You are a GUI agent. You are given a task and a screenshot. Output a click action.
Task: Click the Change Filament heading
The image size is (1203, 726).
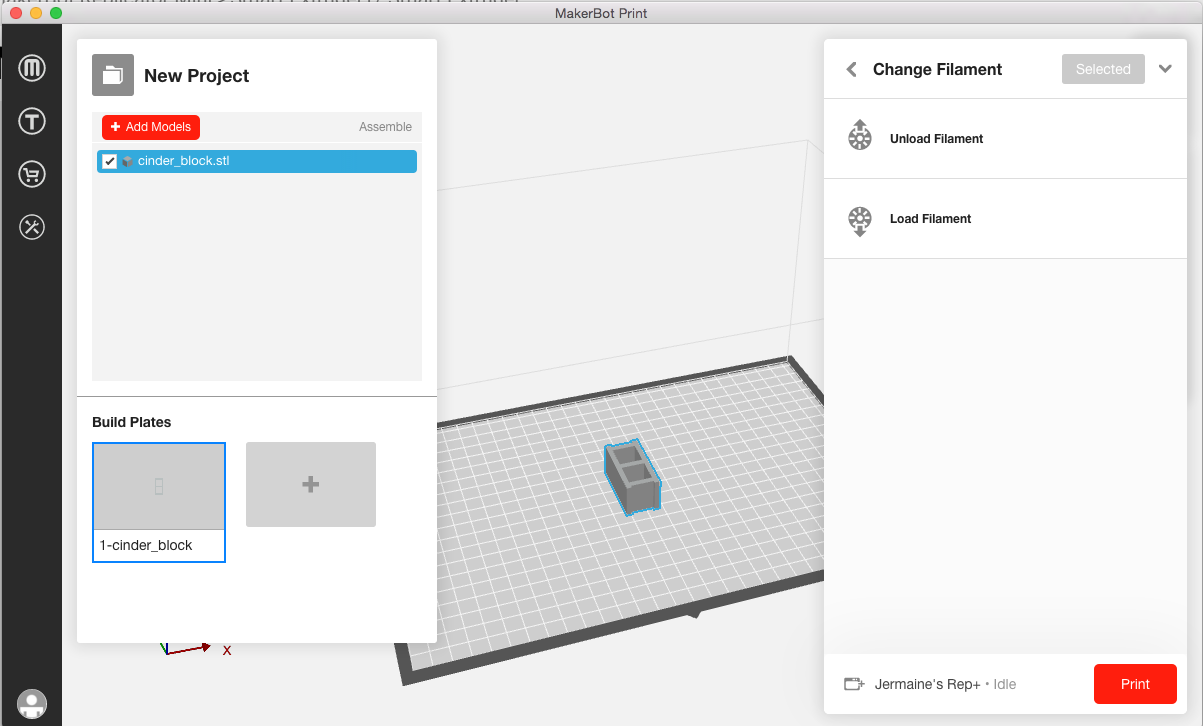click(x=937, y=69)
